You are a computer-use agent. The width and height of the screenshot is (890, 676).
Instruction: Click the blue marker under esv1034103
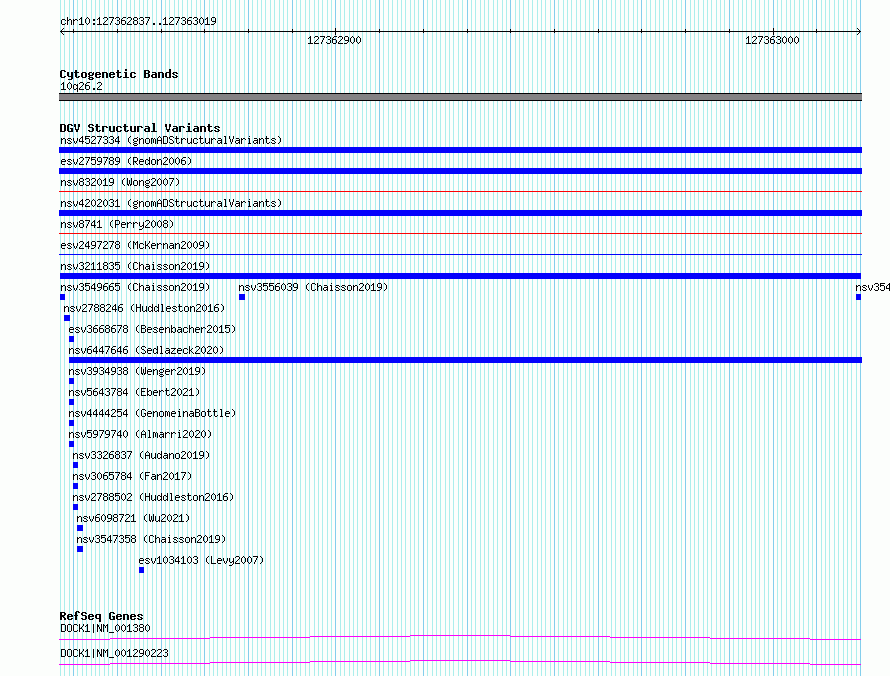point(141,570)
